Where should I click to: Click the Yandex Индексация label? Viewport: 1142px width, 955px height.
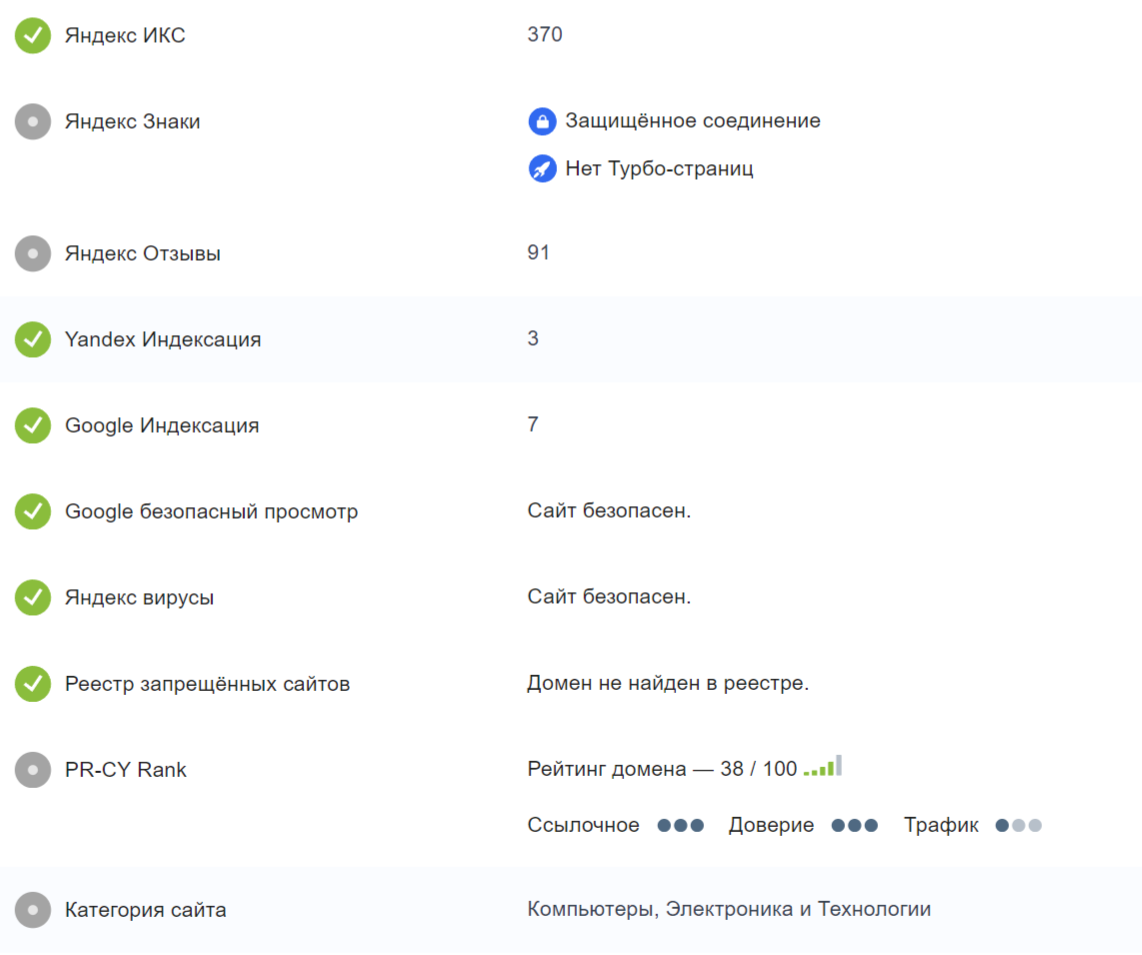(163, 339)
